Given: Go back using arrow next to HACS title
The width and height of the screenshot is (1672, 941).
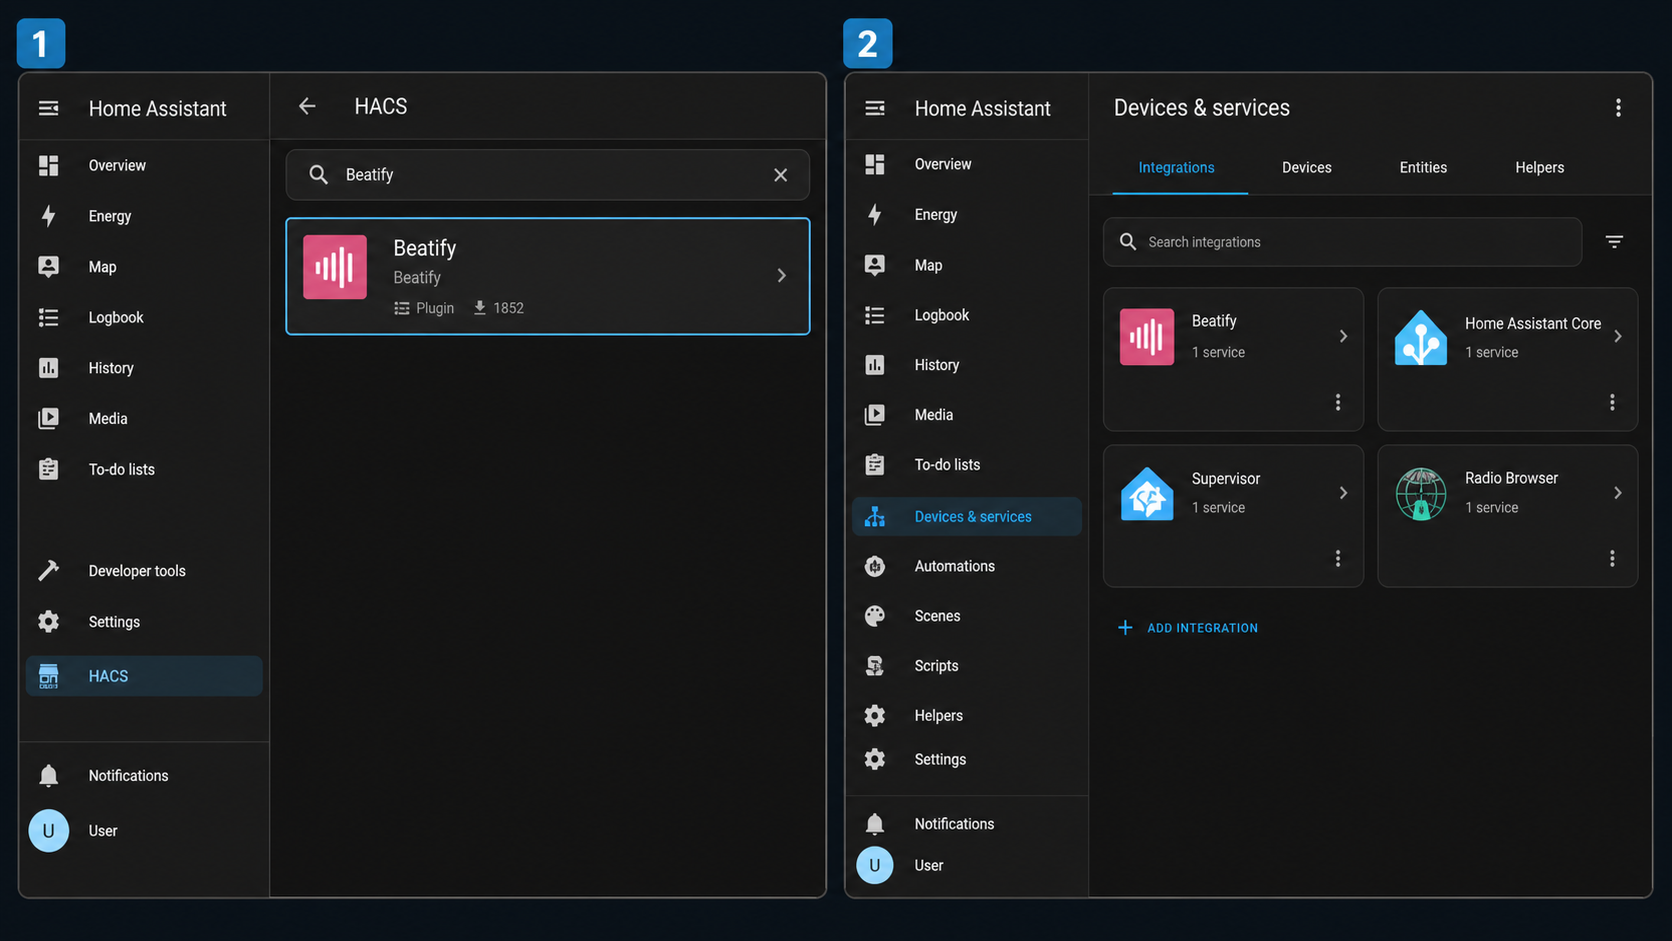Looking at the screenshot, I should [x=307, y=106].
